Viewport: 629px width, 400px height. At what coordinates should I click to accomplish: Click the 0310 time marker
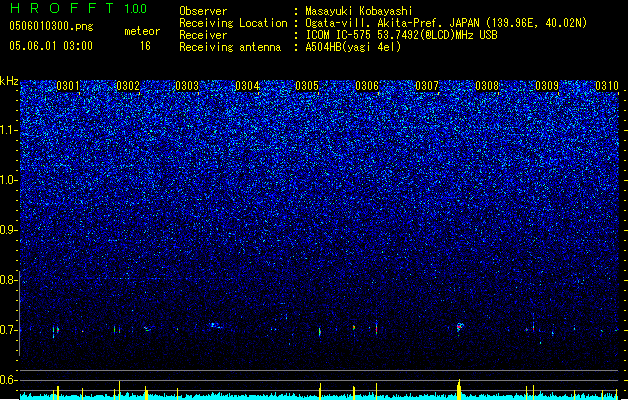pos(607,86)
